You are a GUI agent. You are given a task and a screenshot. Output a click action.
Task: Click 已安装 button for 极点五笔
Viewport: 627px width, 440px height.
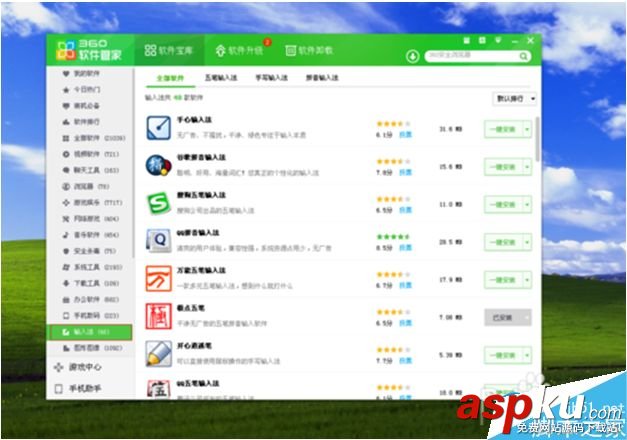pos(503,318)
